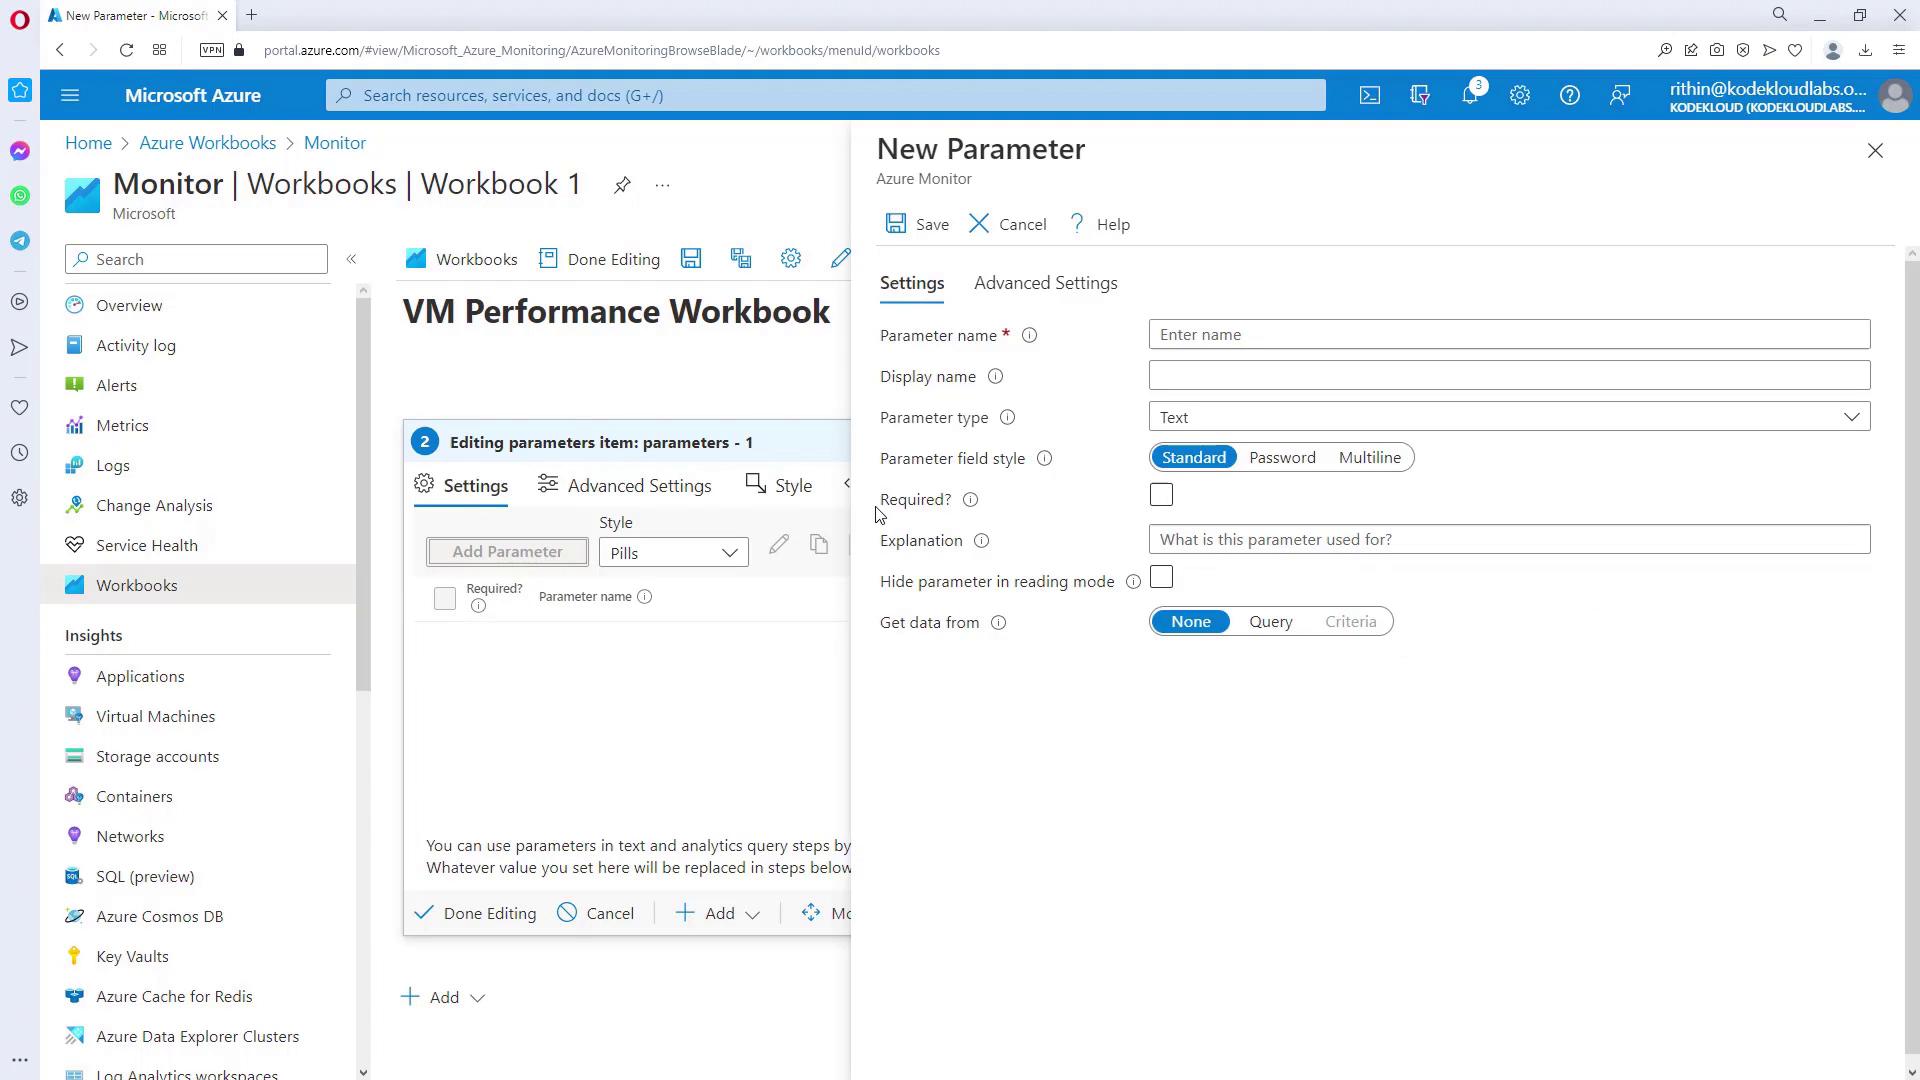
Task: Pin the workbook using the pin icon
Action: (x=622, y=185)
